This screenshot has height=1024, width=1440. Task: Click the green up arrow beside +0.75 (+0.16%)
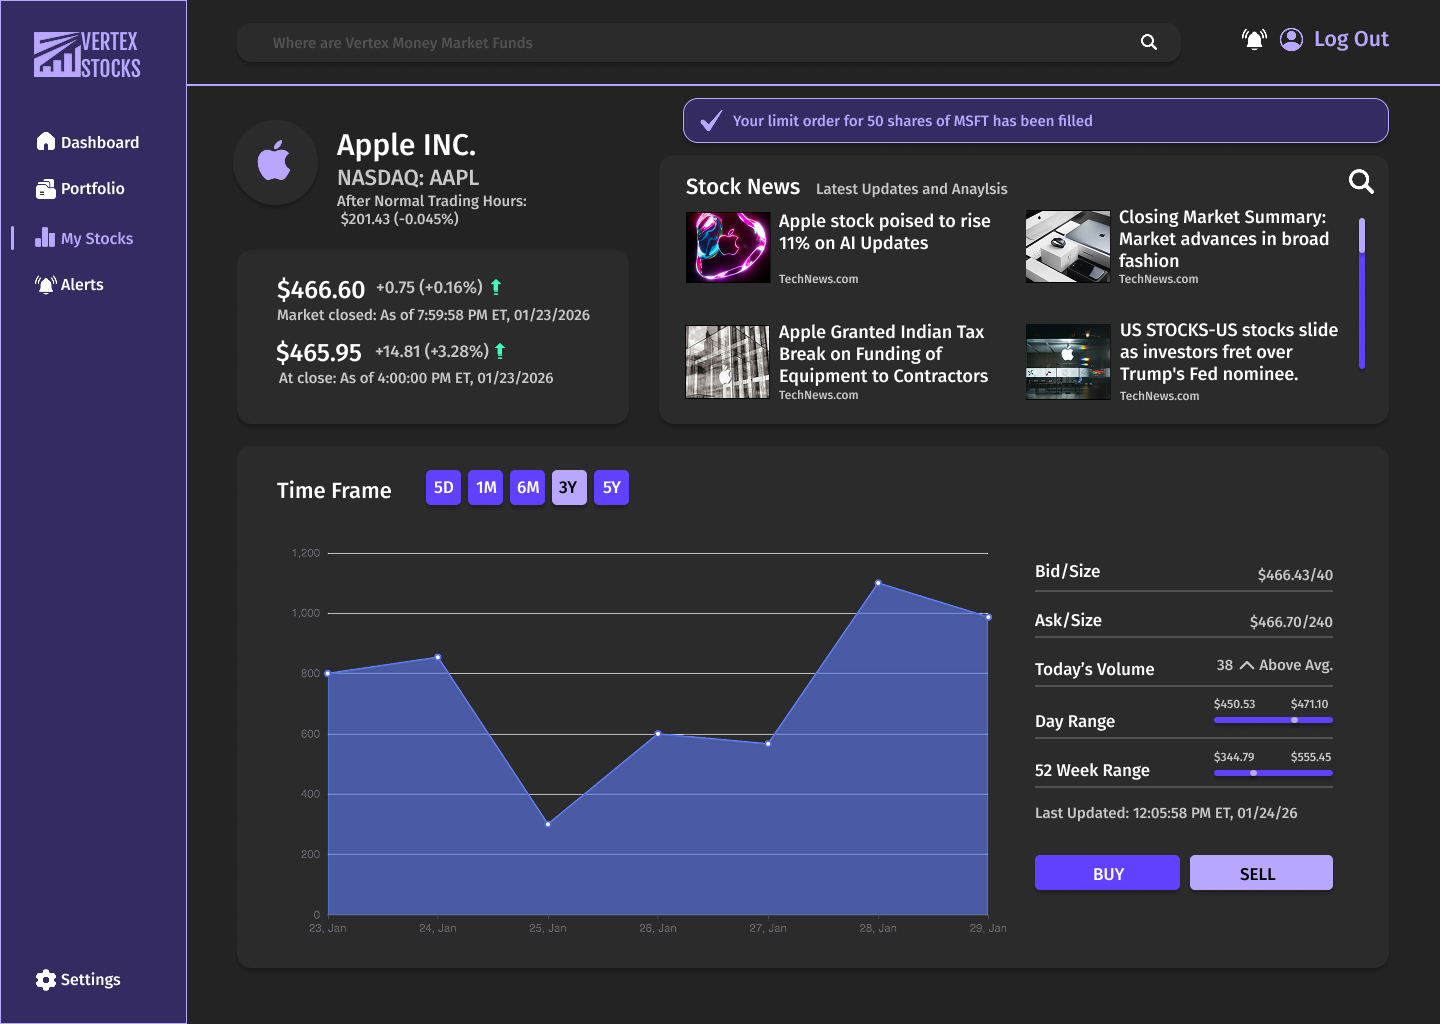pyautogui.click(x=496, y=288)
